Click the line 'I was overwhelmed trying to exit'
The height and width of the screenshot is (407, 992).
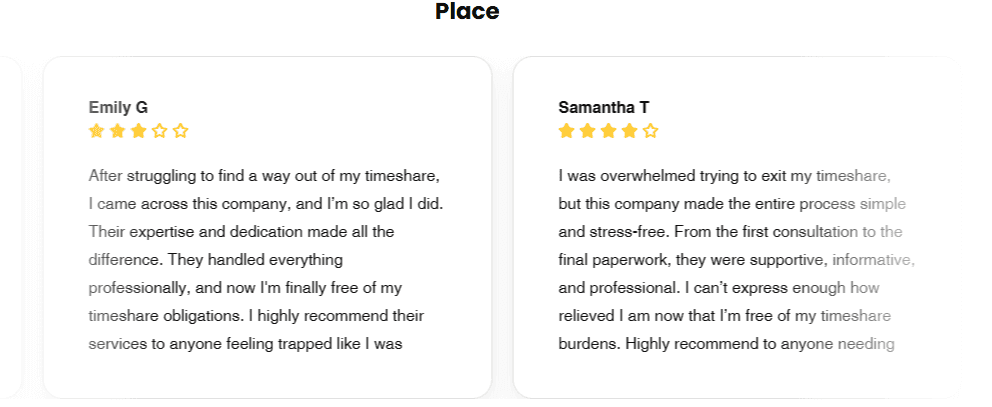point(724,176)
